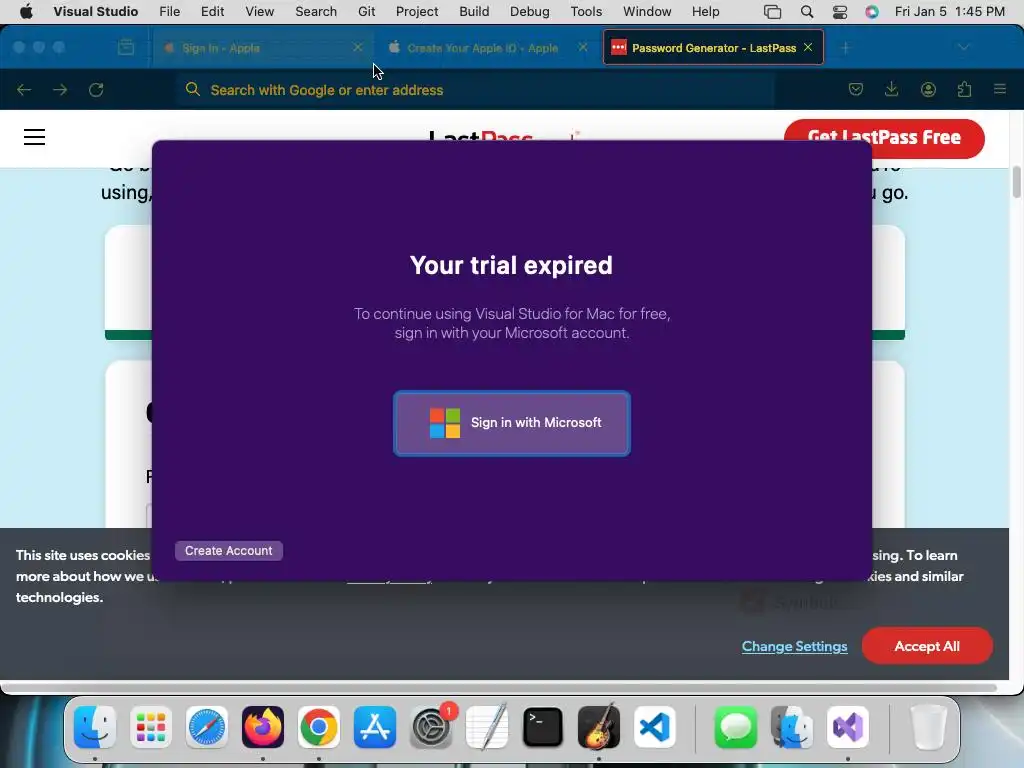Screen dimensions: 1024x768
Task: Open Launchpad from the Dock
Action: click(151, 727)
